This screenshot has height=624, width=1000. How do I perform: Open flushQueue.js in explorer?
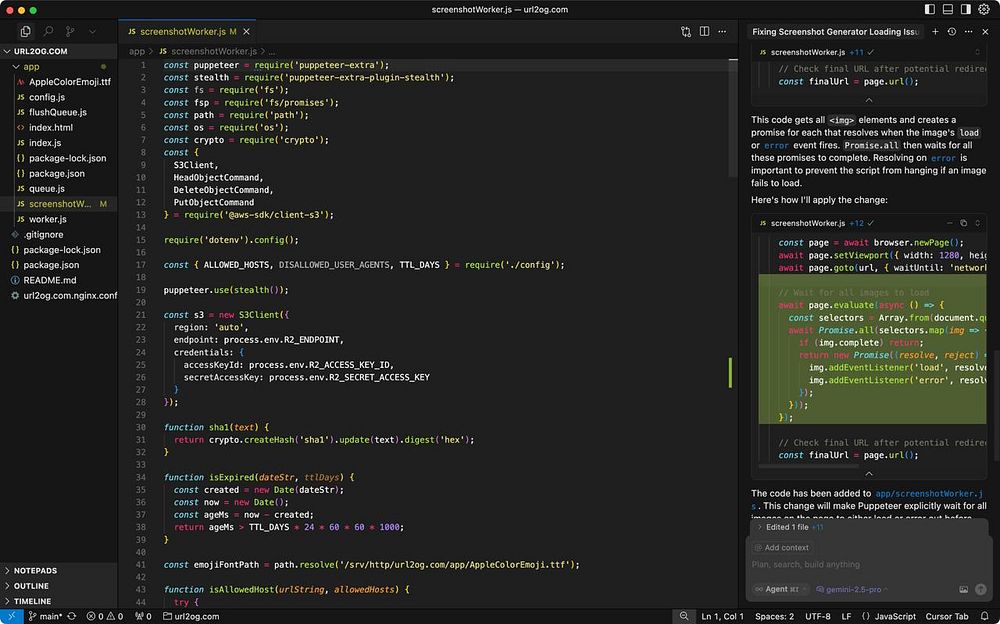point(59,112)
